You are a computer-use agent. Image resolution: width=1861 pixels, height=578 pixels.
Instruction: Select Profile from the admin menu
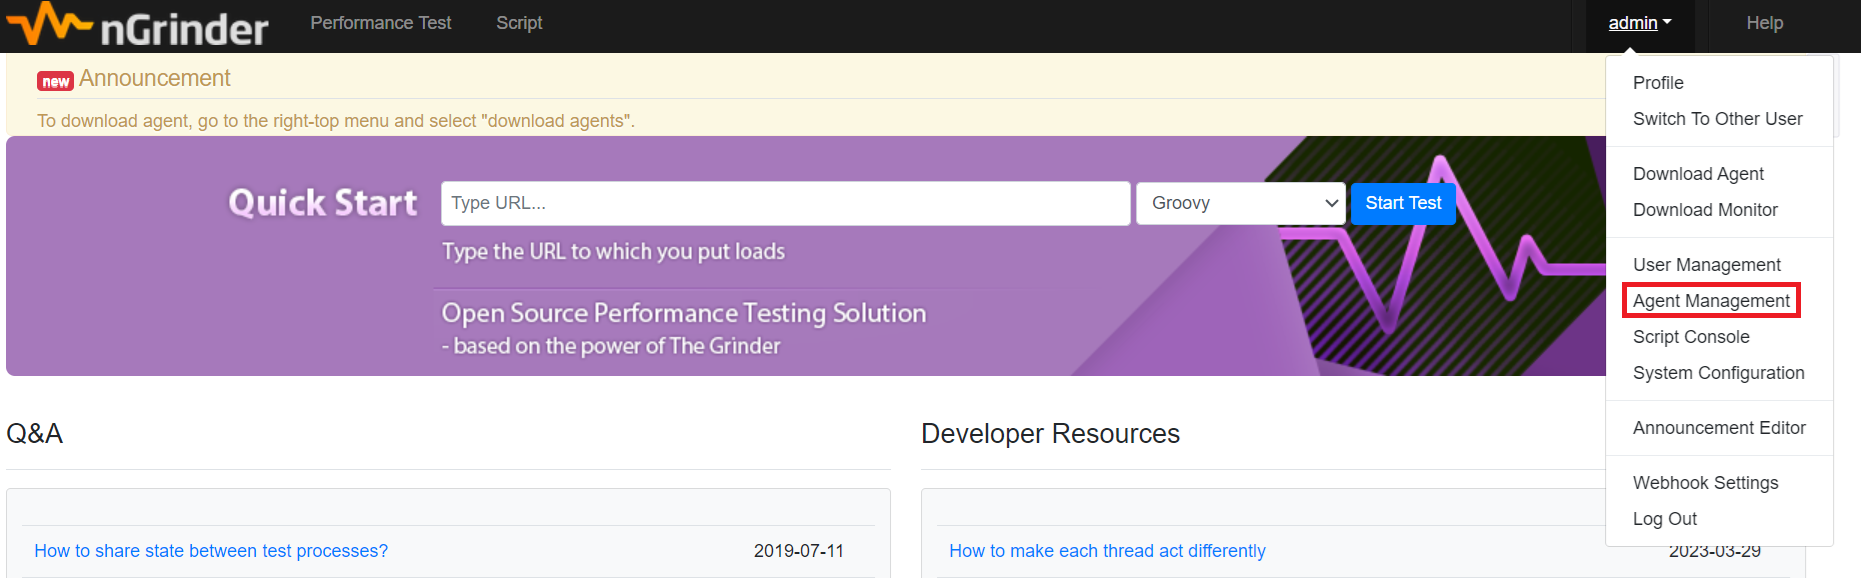tap(1658, 83)
